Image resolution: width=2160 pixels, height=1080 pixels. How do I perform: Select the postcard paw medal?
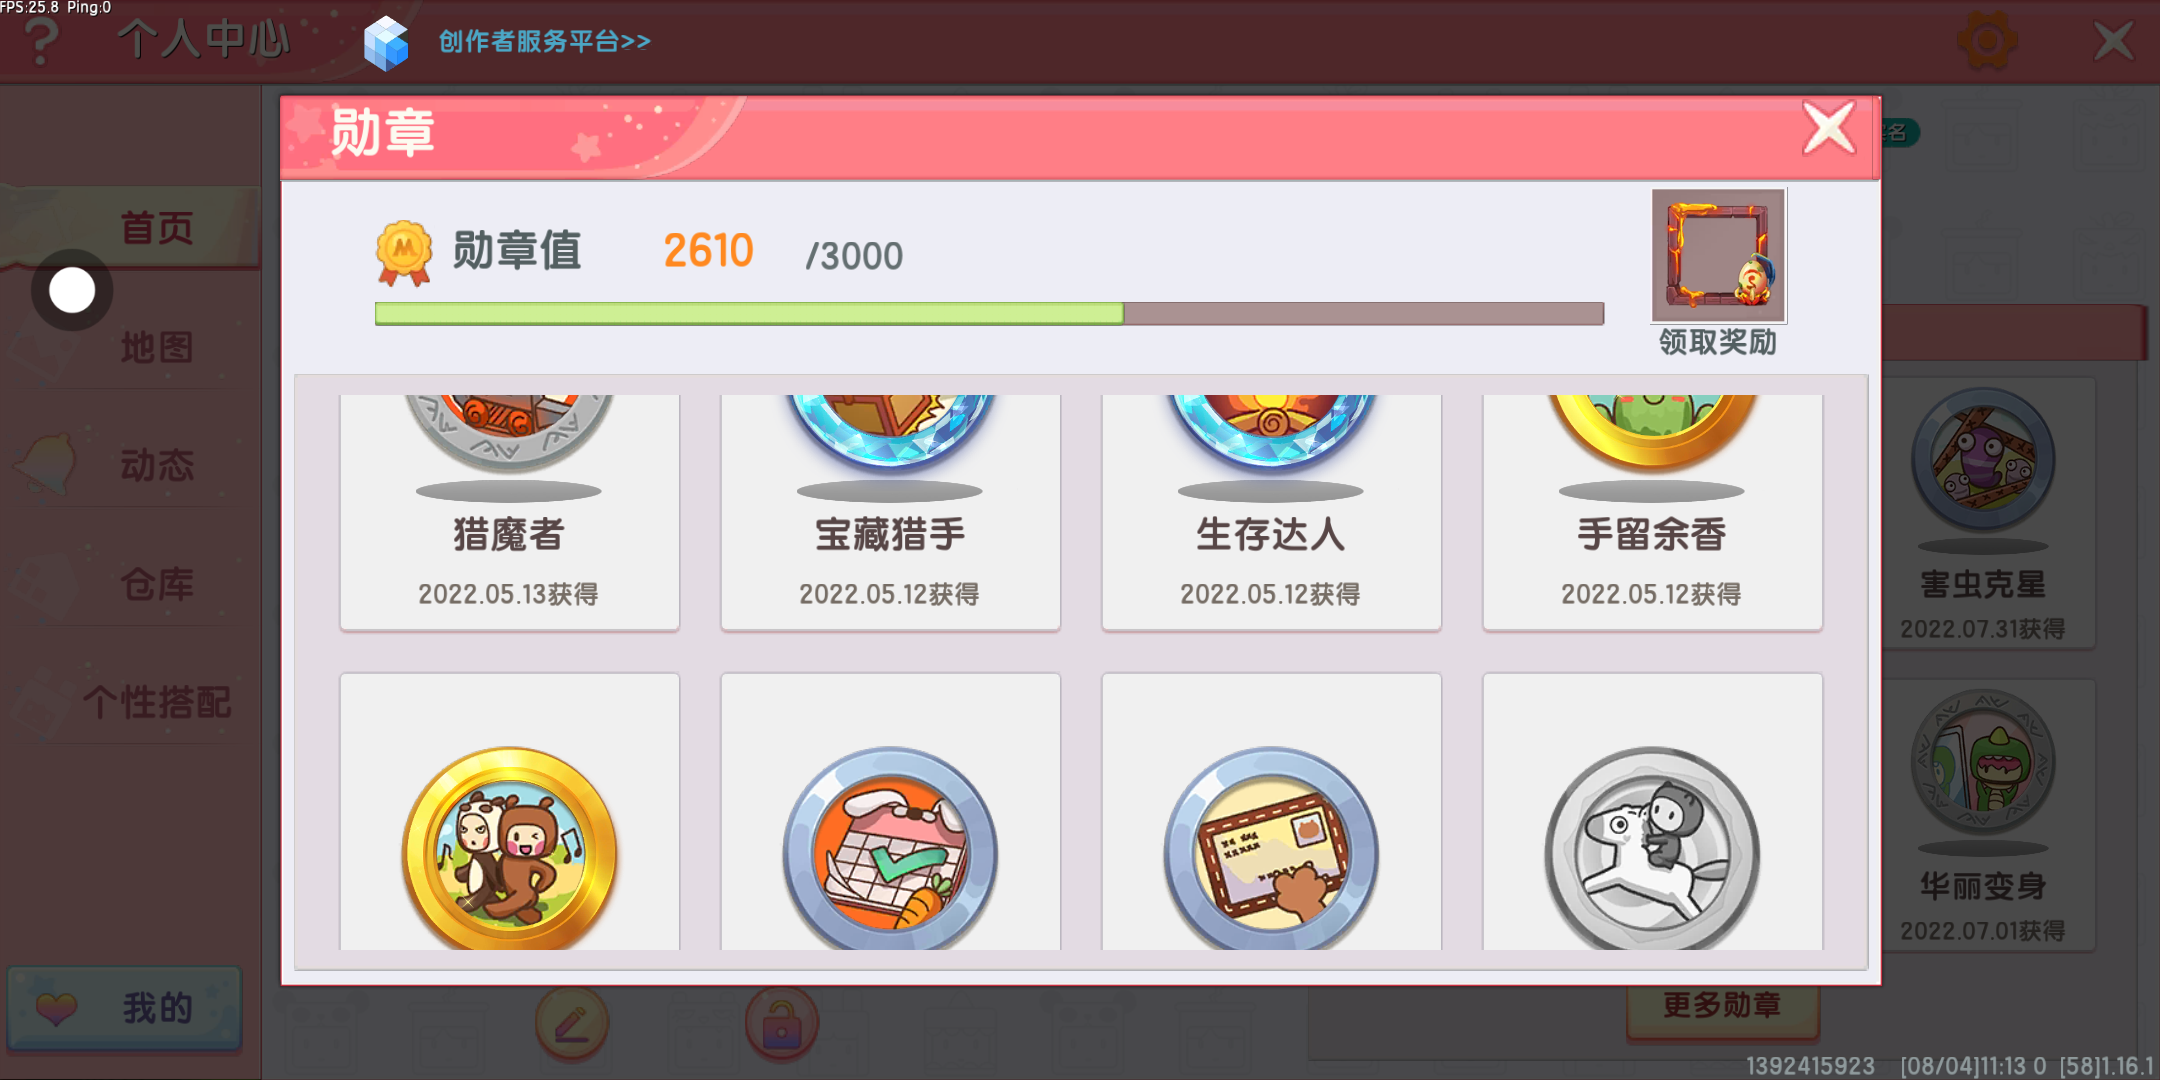1271,850
